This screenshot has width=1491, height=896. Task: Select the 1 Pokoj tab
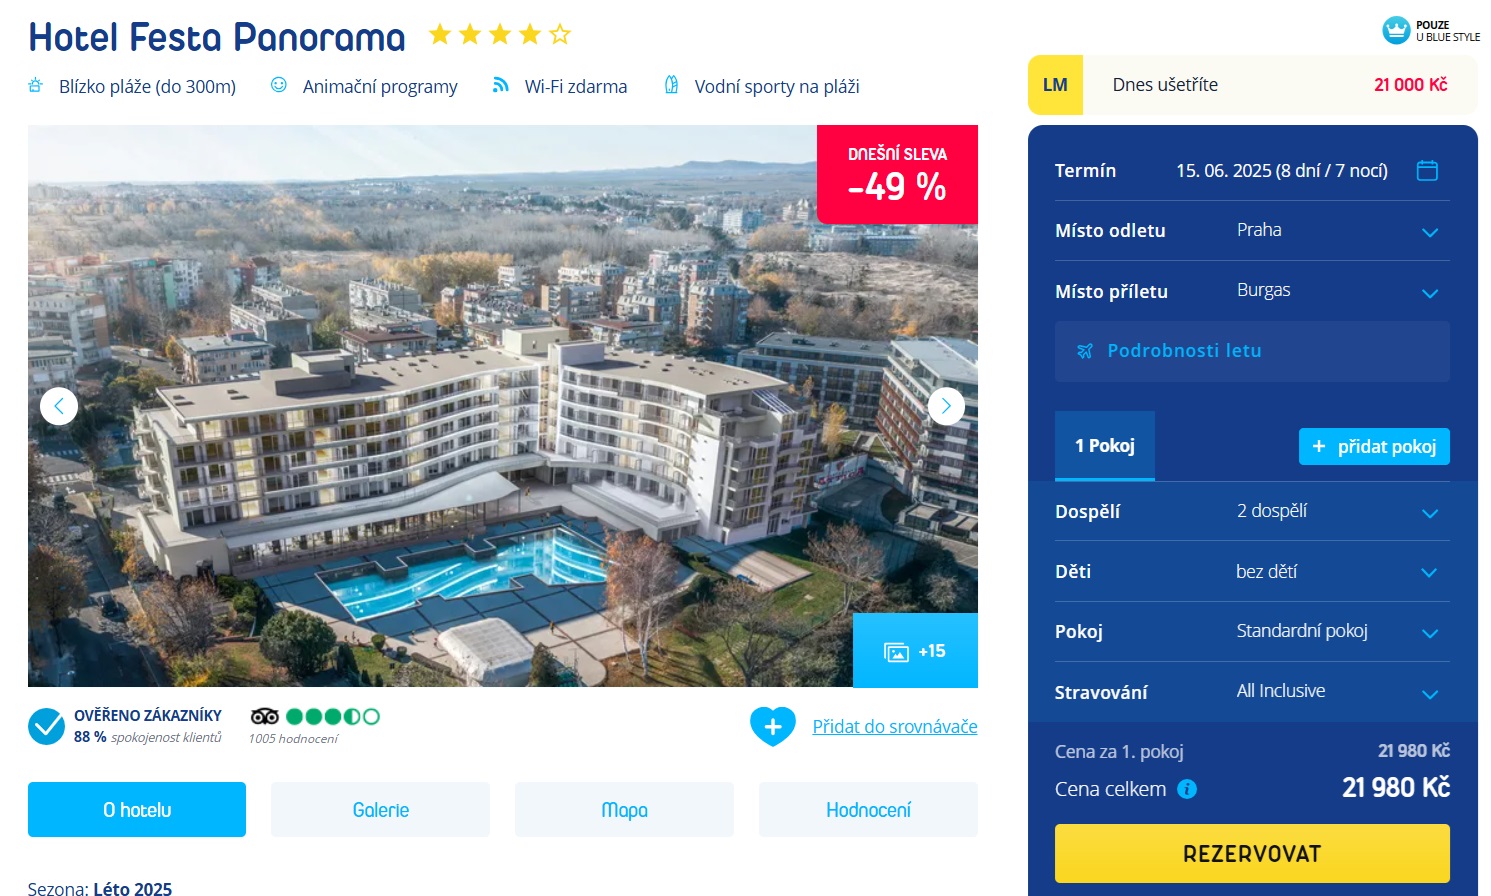point(1105,446)
